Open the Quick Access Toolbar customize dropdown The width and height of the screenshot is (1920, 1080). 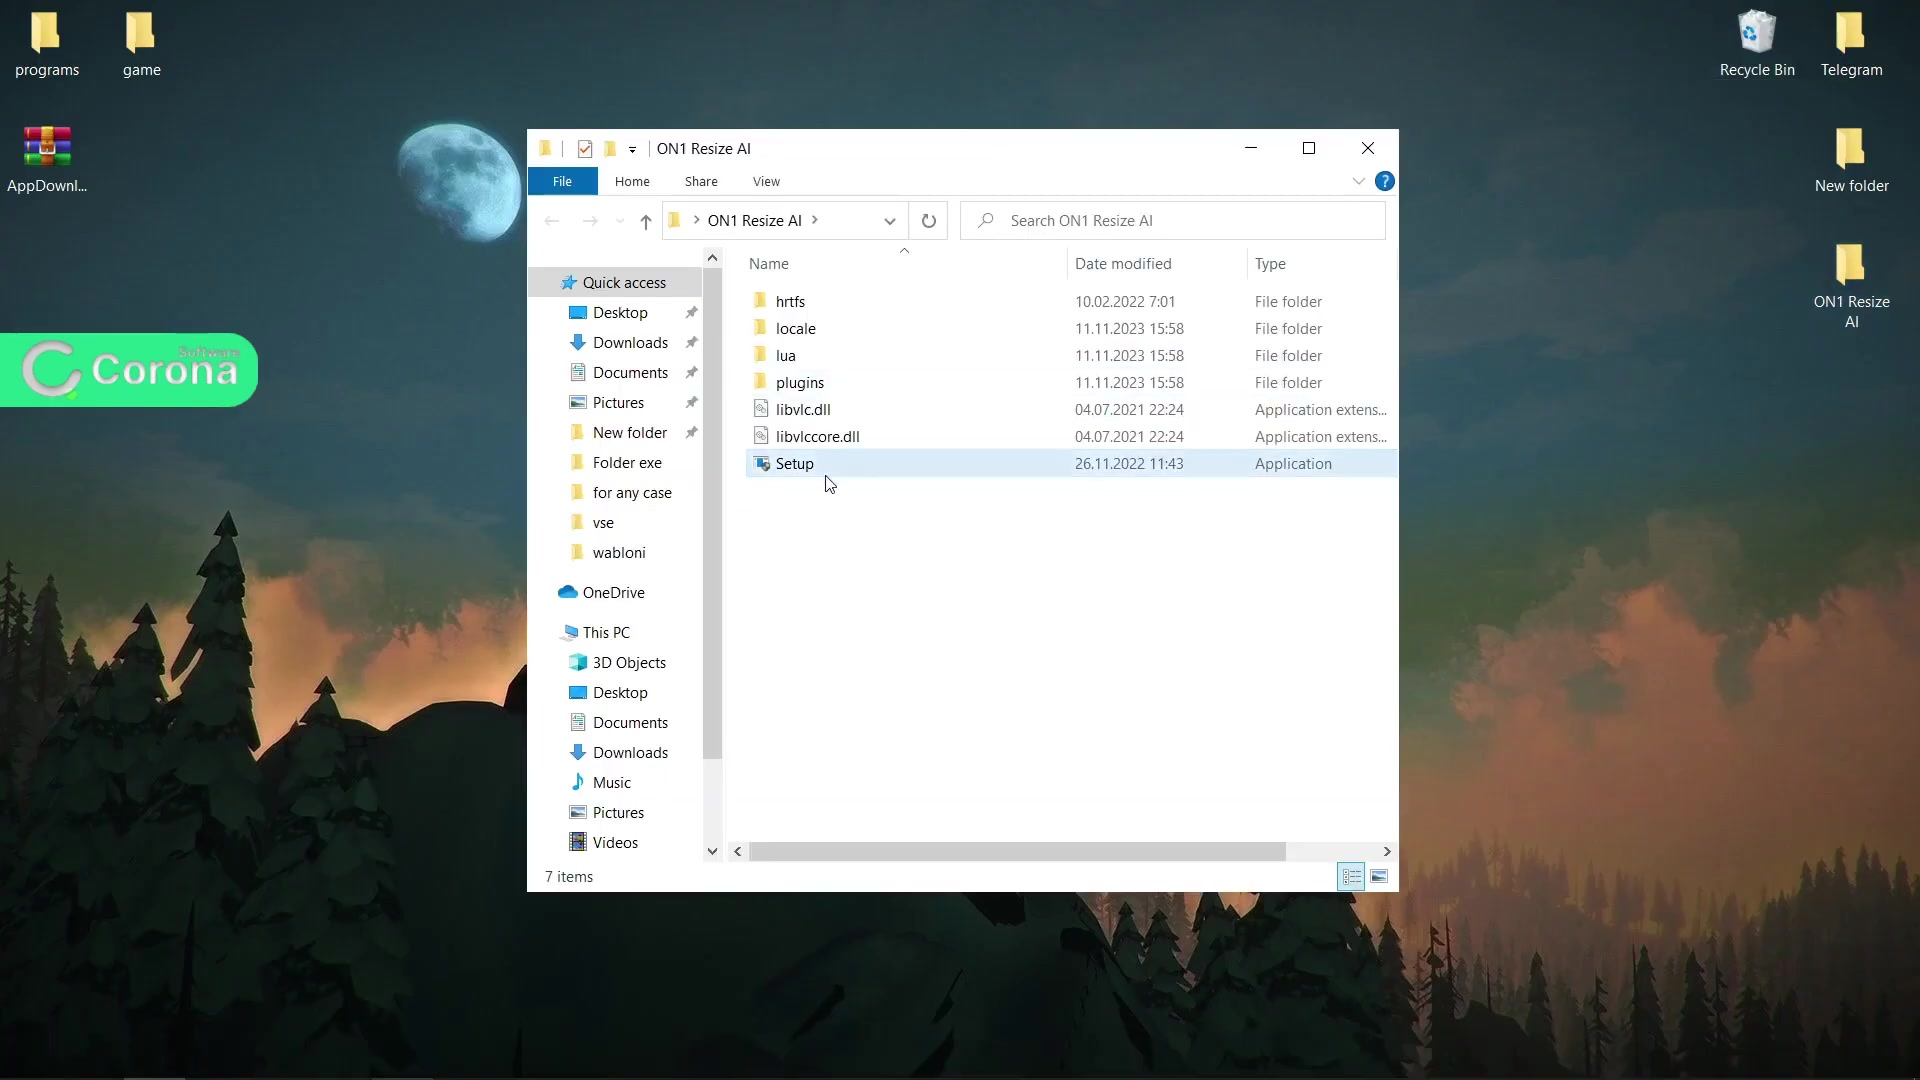coord(632,150)
